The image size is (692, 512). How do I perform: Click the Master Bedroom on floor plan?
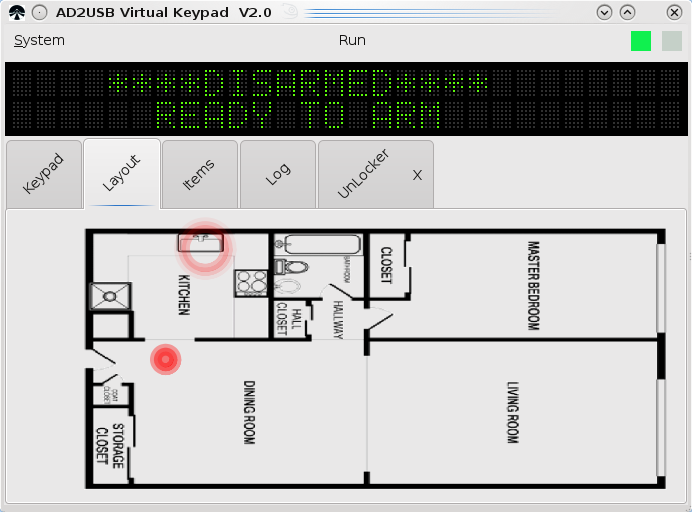[514, 286]
